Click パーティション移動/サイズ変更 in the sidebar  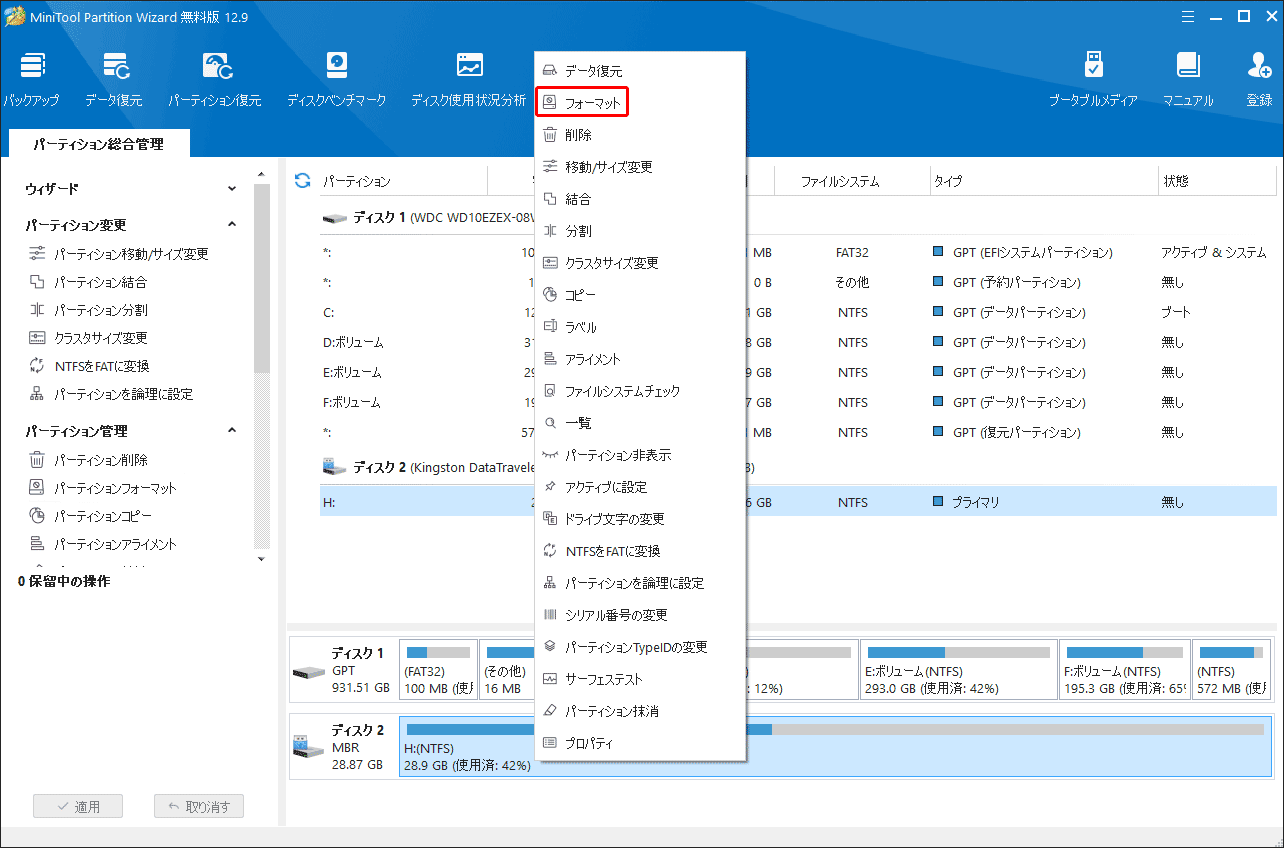(x=119, y=254)
